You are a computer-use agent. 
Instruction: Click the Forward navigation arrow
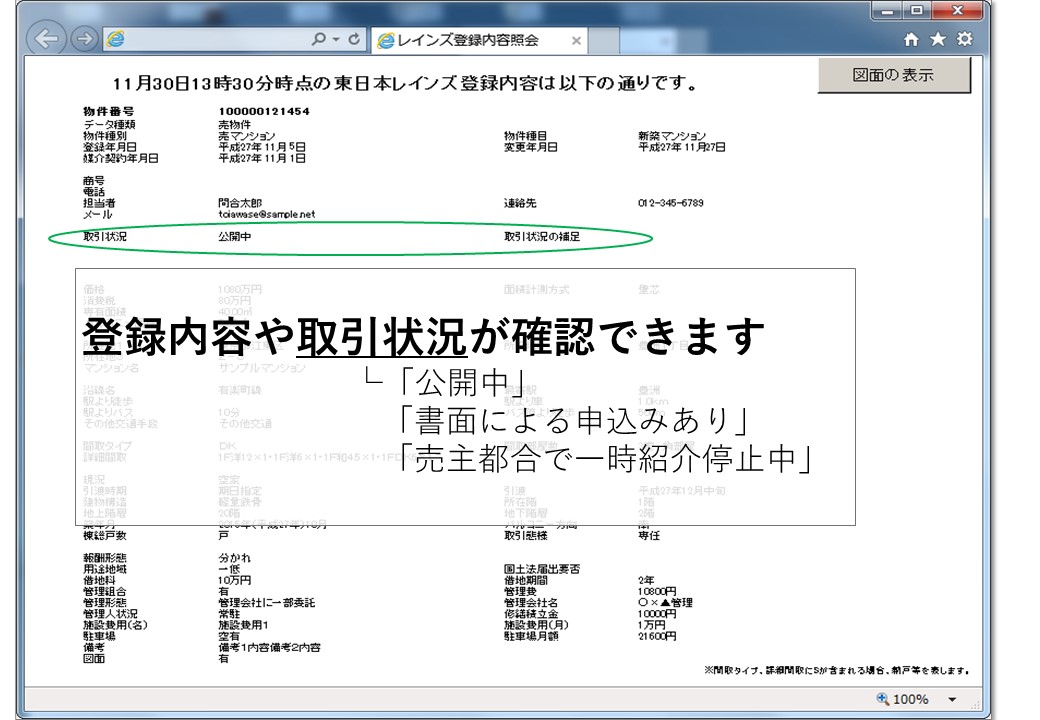(x=84, y=39)
